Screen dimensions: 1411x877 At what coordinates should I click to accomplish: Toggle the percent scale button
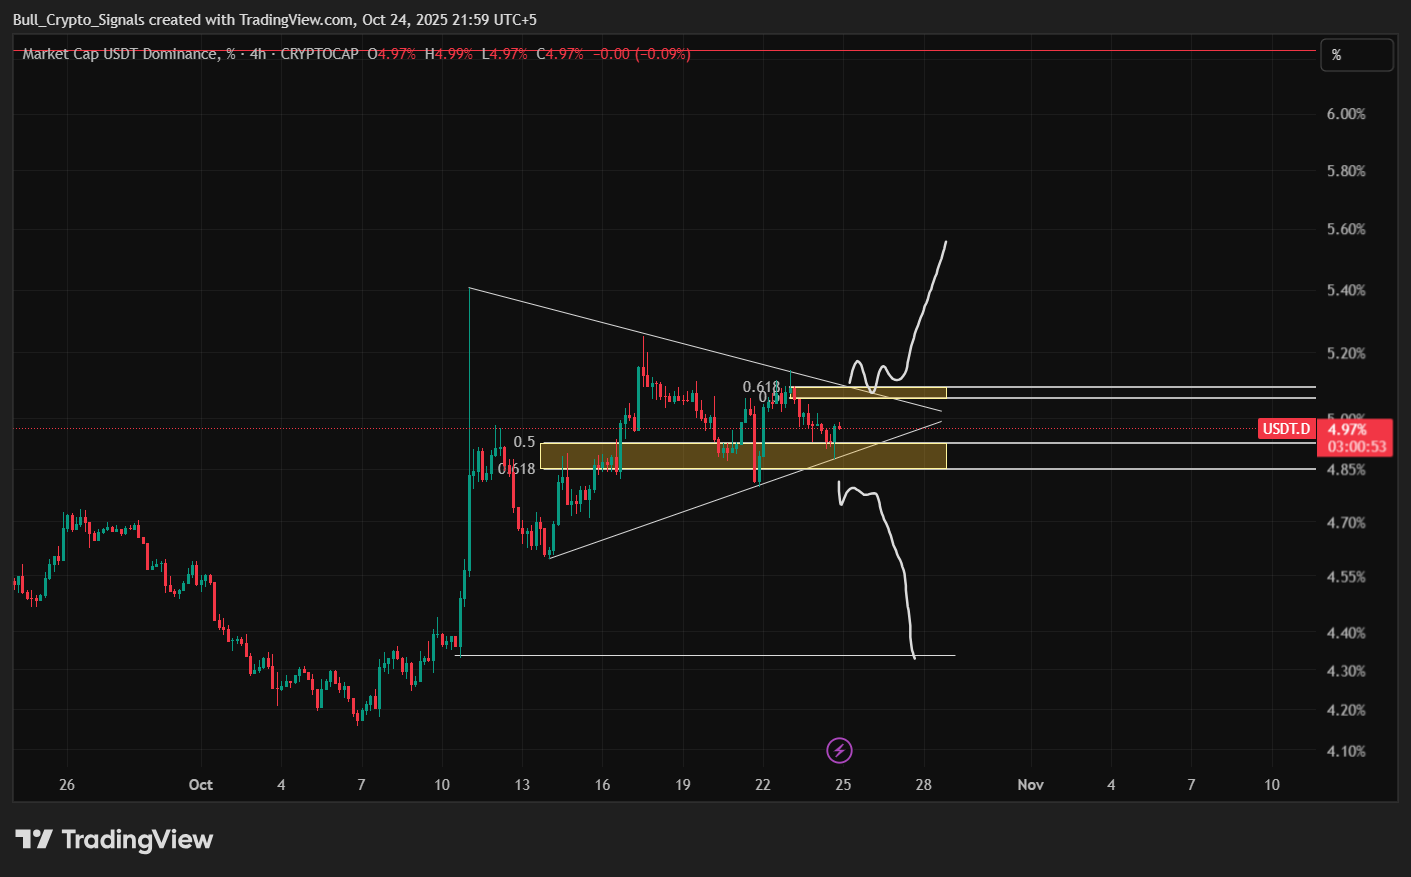point(1356,55)
